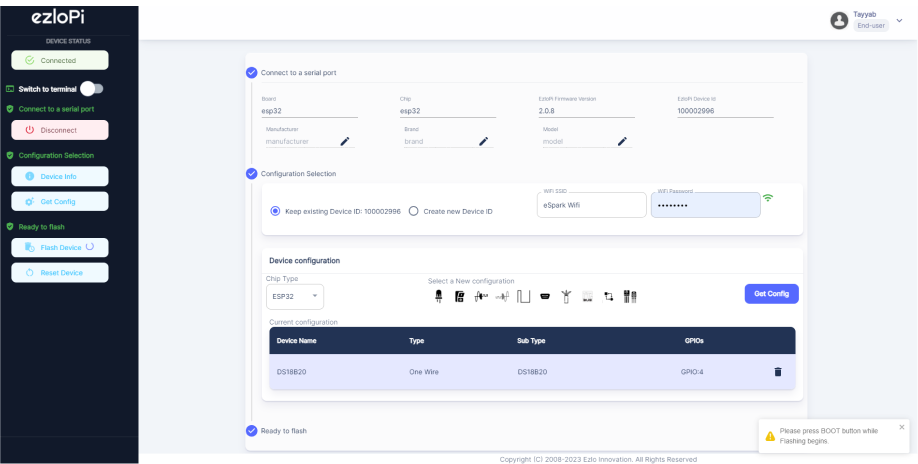Open Device Info from sidebar

coord(60,176)
